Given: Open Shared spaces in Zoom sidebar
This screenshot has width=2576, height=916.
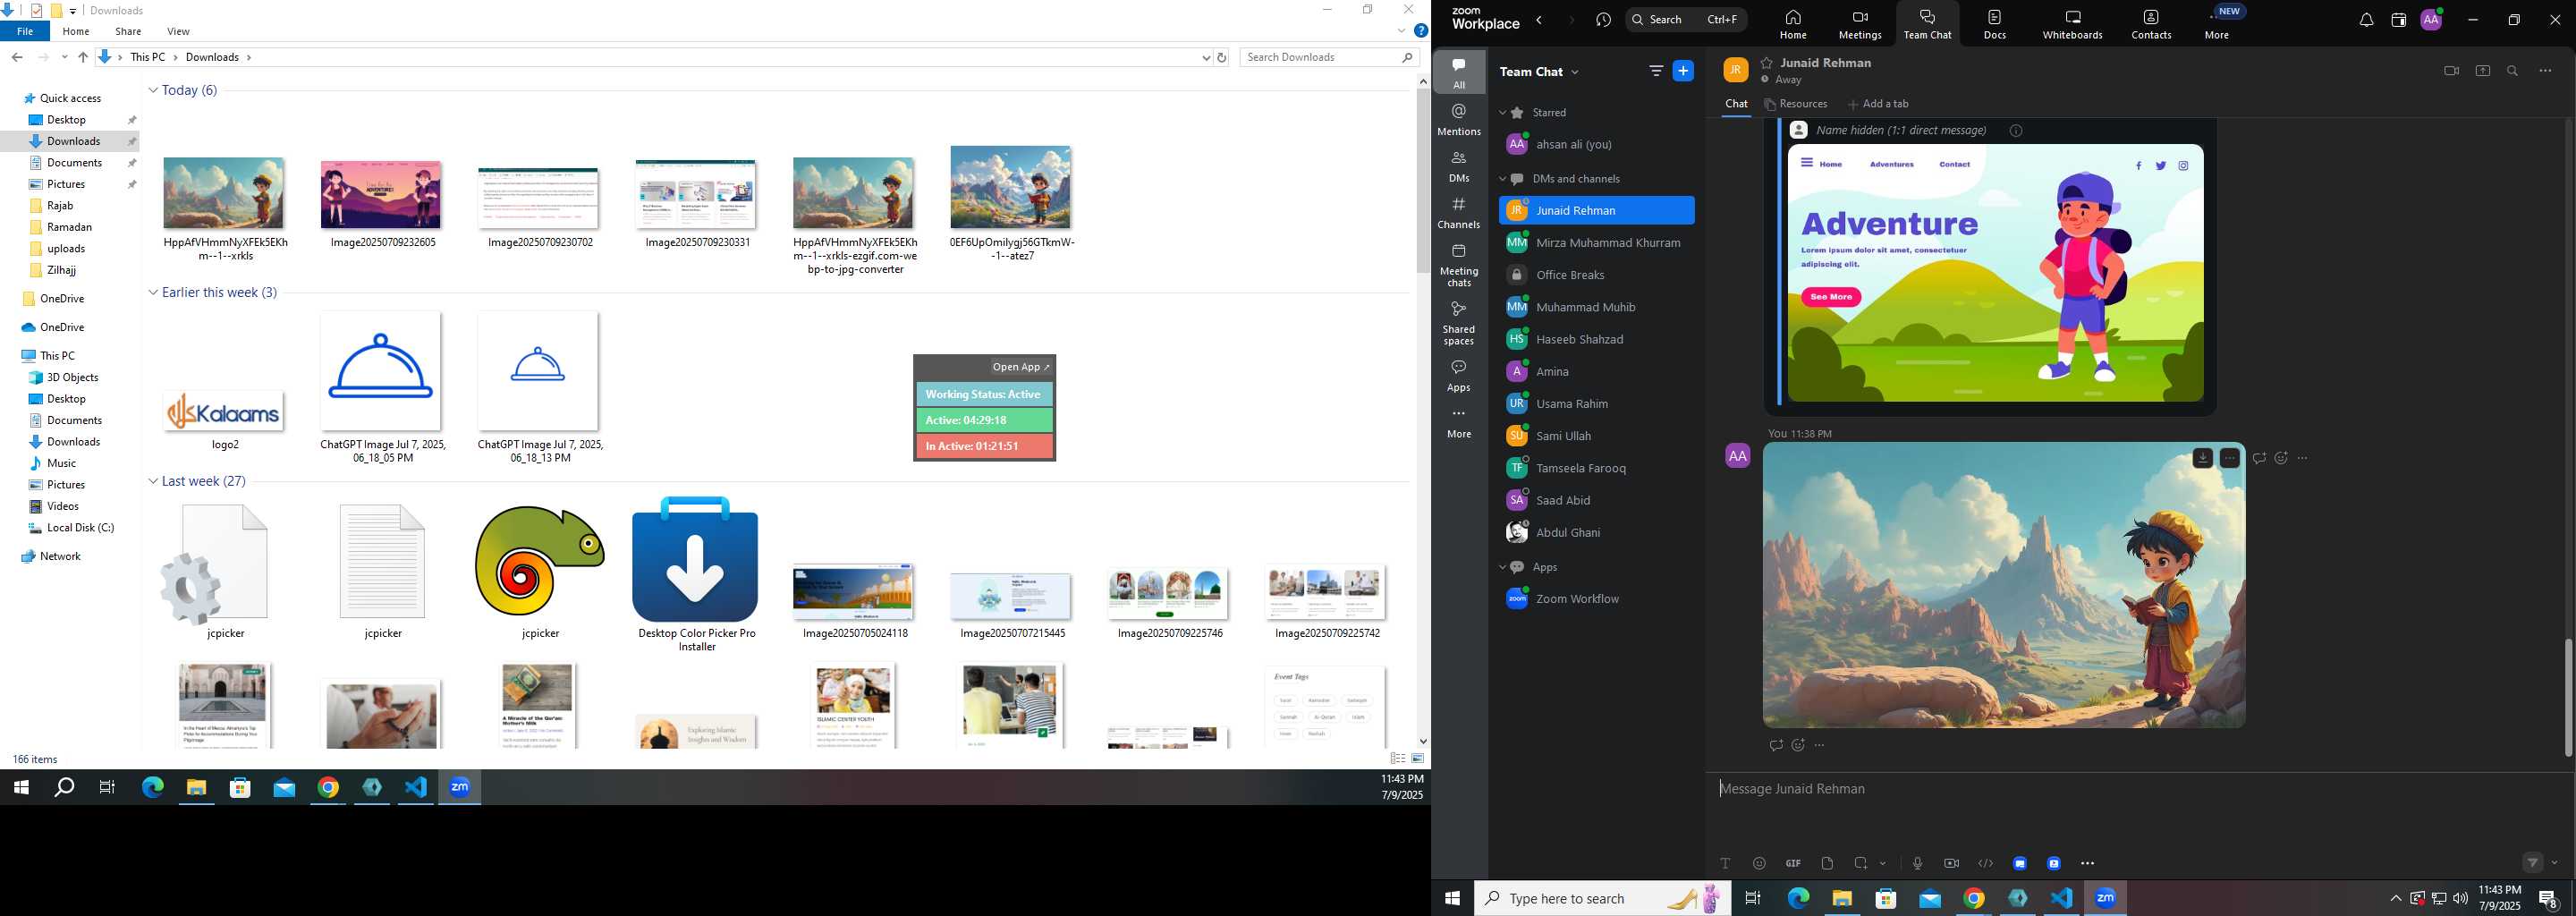Looking at the screenshot, I should point(1459,322).
